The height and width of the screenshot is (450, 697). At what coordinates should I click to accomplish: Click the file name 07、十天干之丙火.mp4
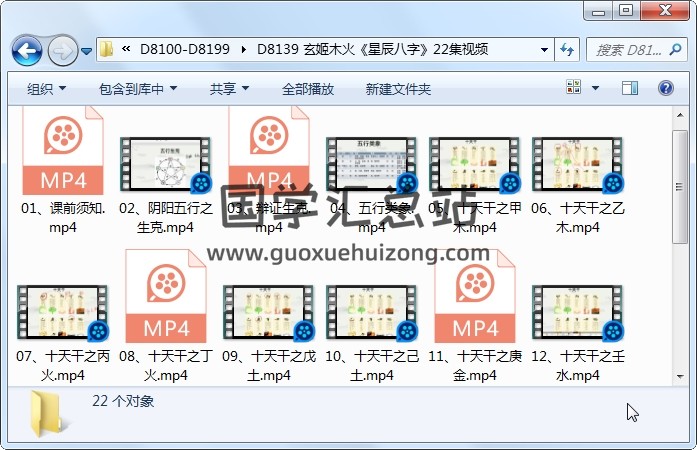[63, 366]
